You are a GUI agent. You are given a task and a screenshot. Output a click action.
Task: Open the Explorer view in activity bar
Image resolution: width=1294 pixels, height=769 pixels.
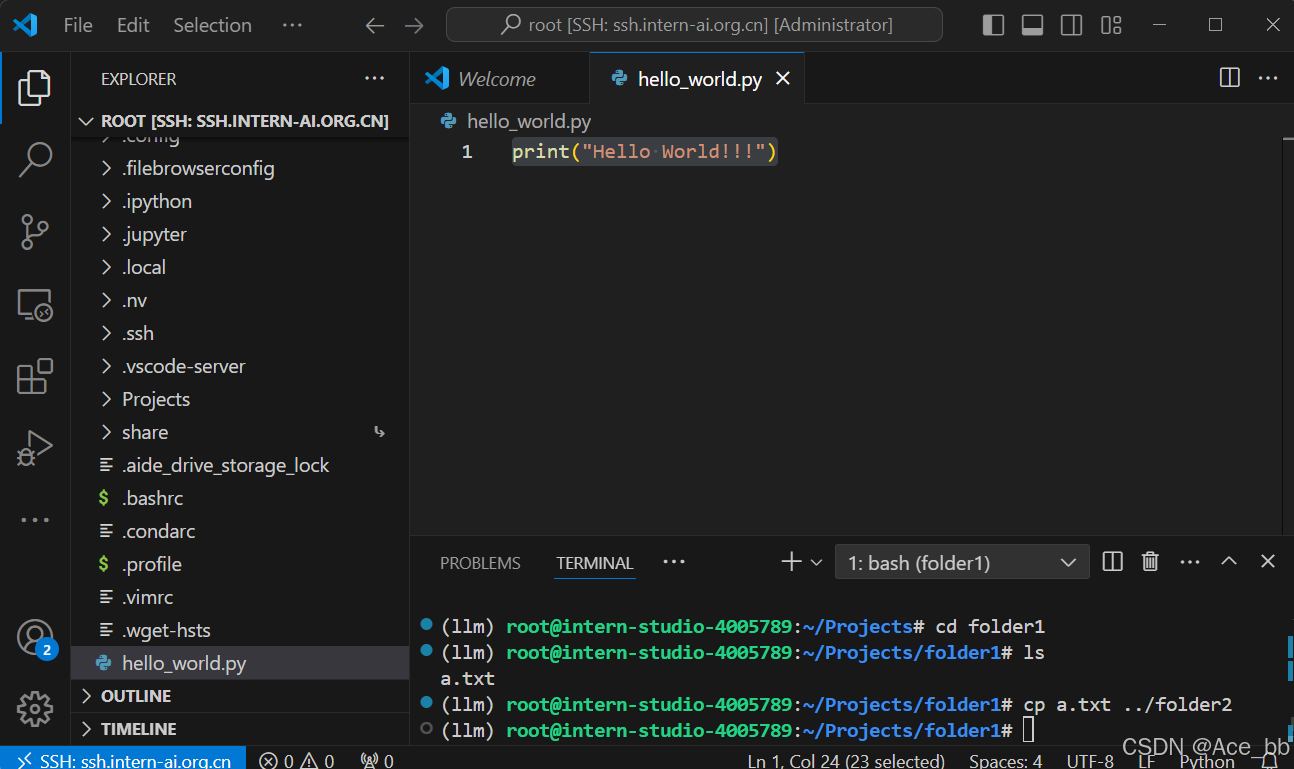[35, 88]
